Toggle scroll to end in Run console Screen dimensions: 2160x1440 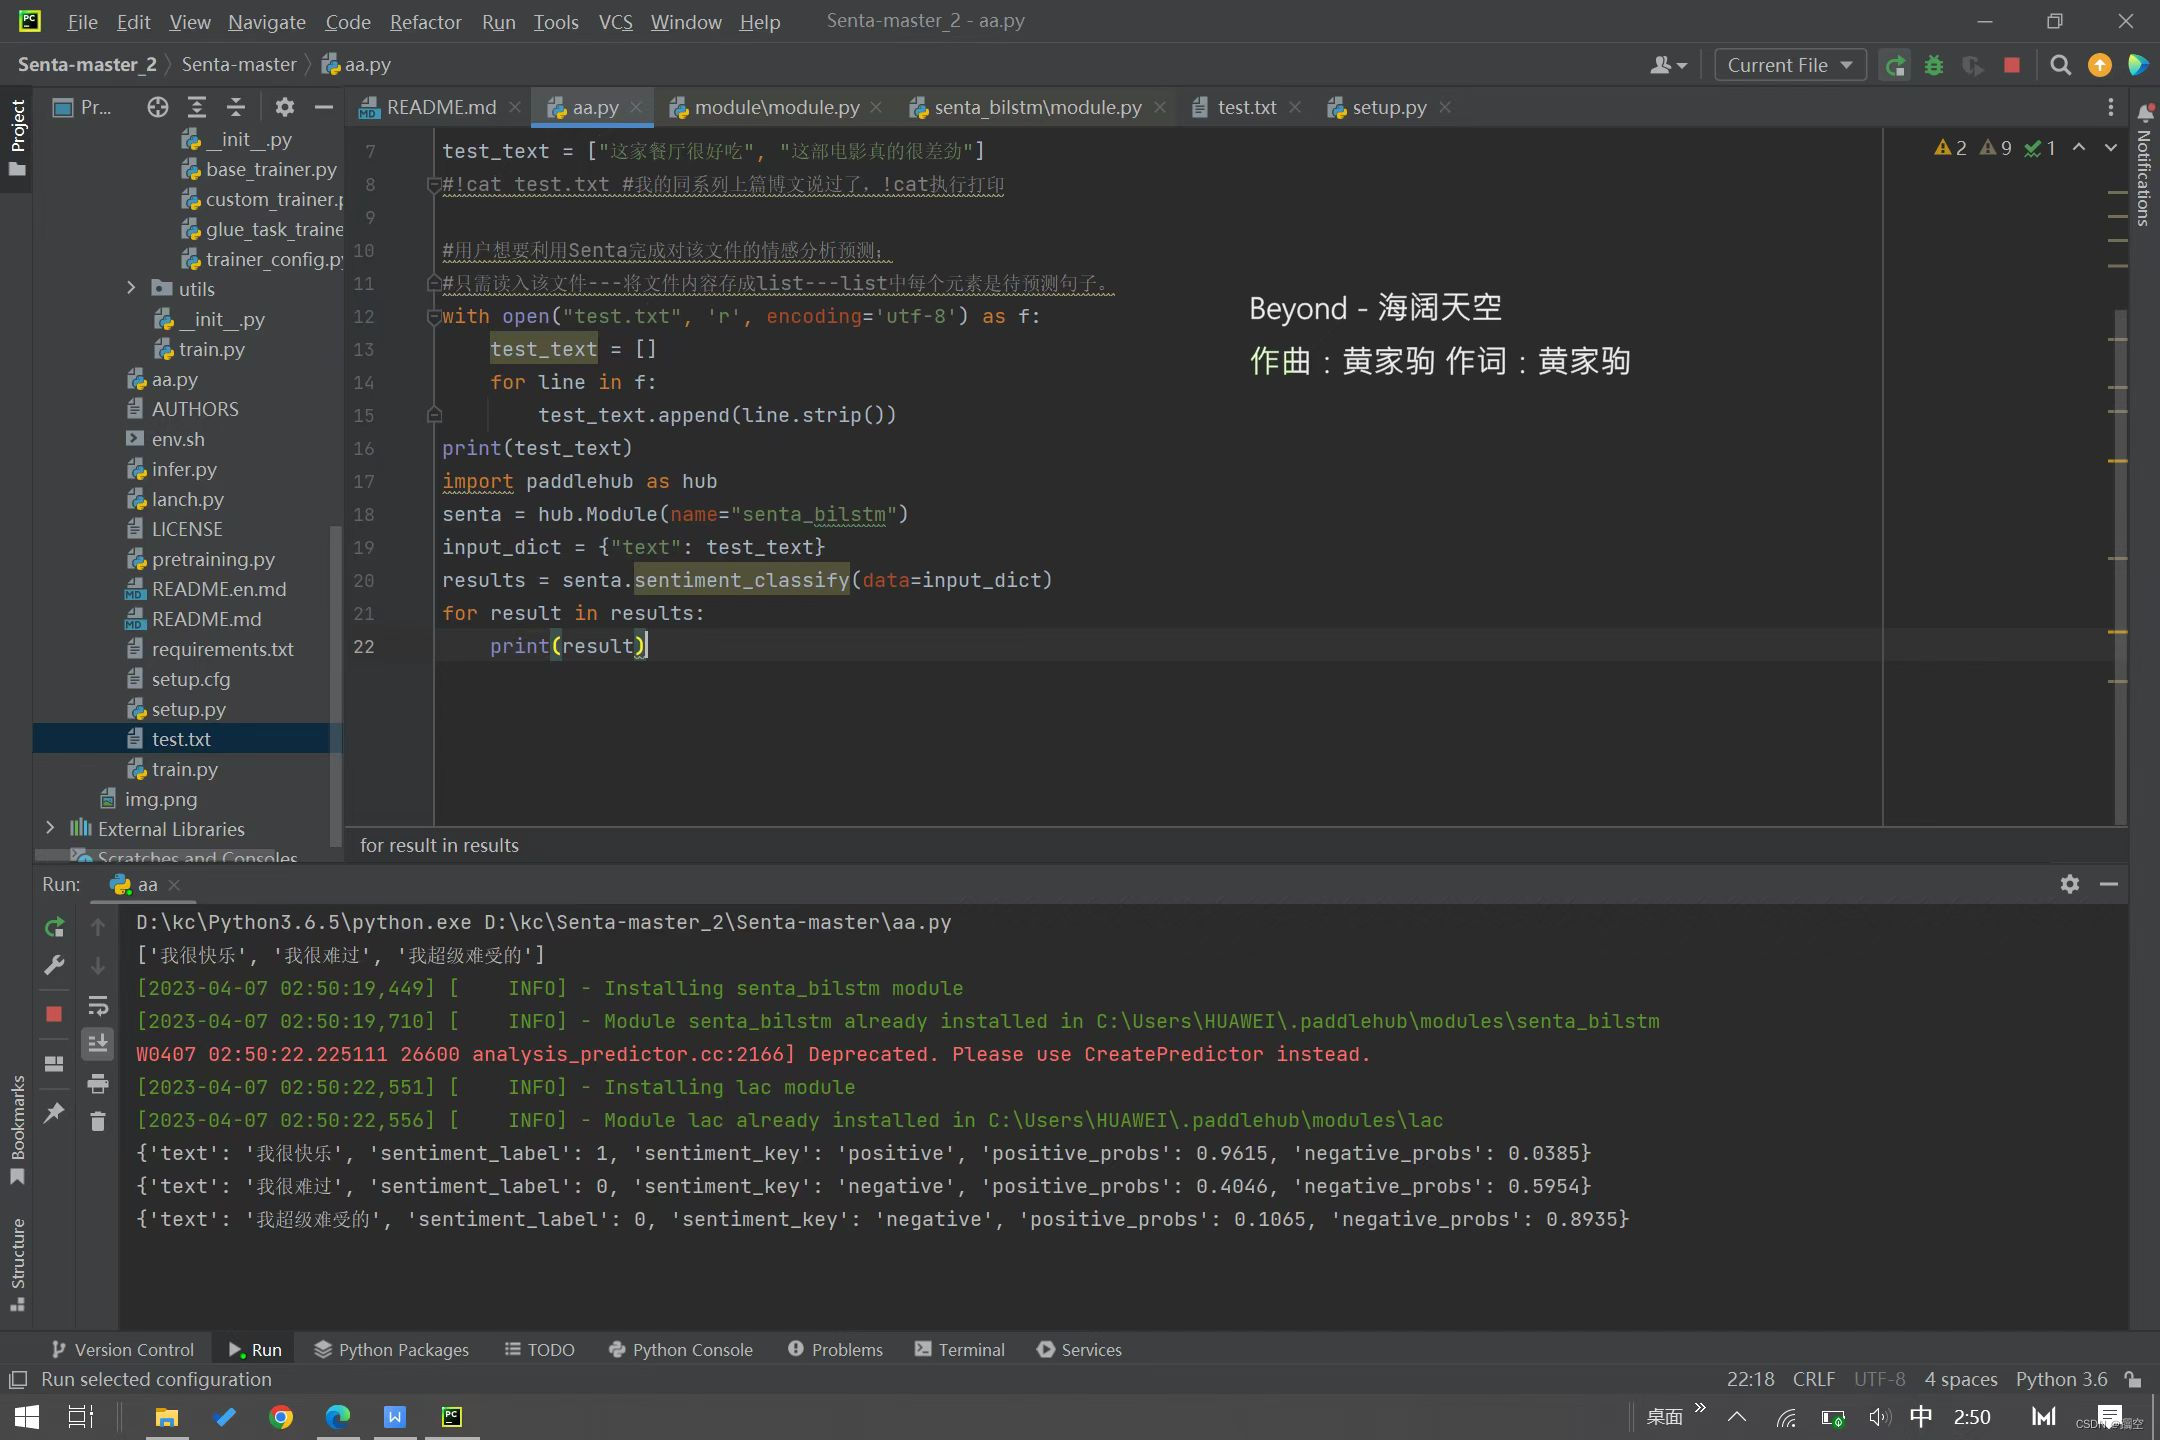click(x=98, y=1044)
